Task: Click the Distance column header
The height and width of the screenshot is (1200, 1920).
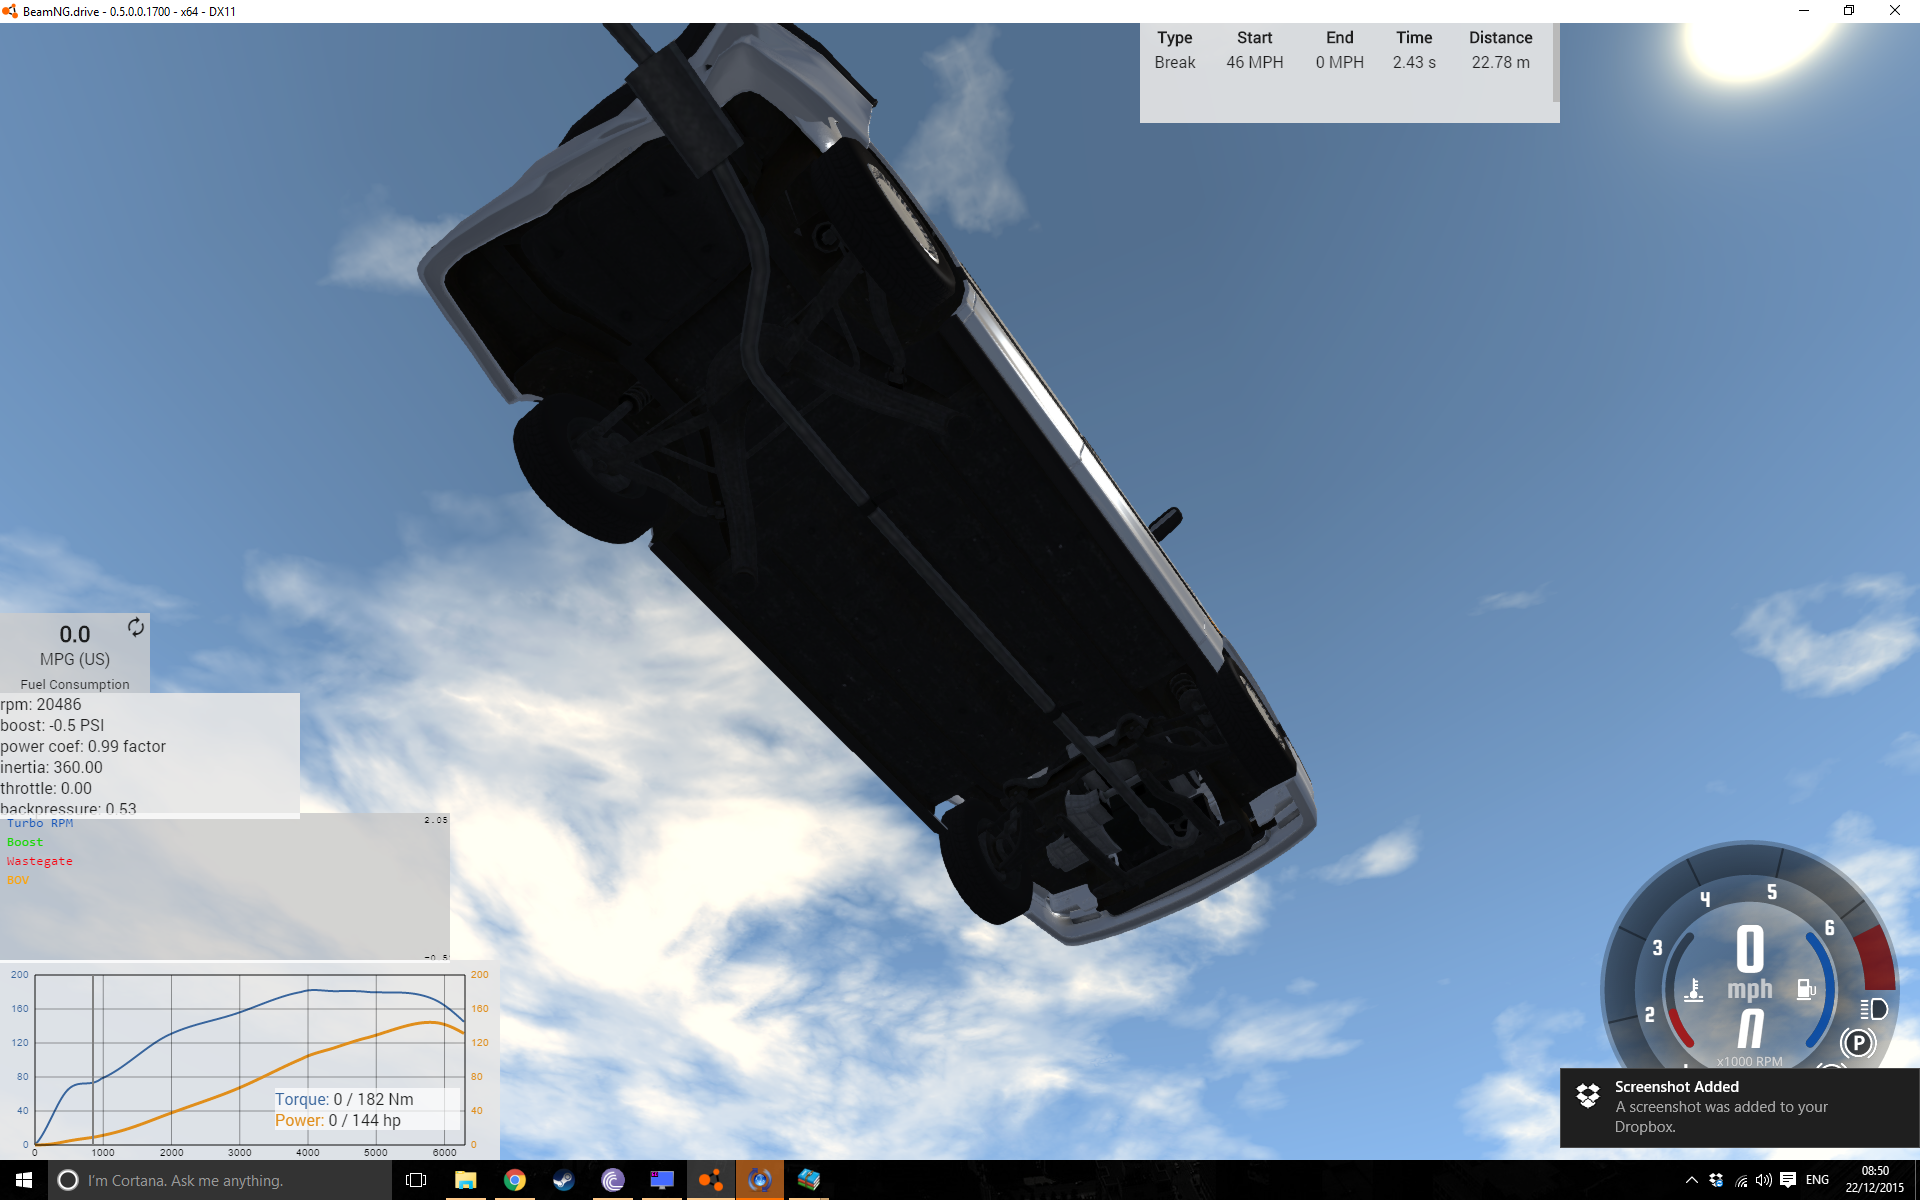Action: 1500,38
